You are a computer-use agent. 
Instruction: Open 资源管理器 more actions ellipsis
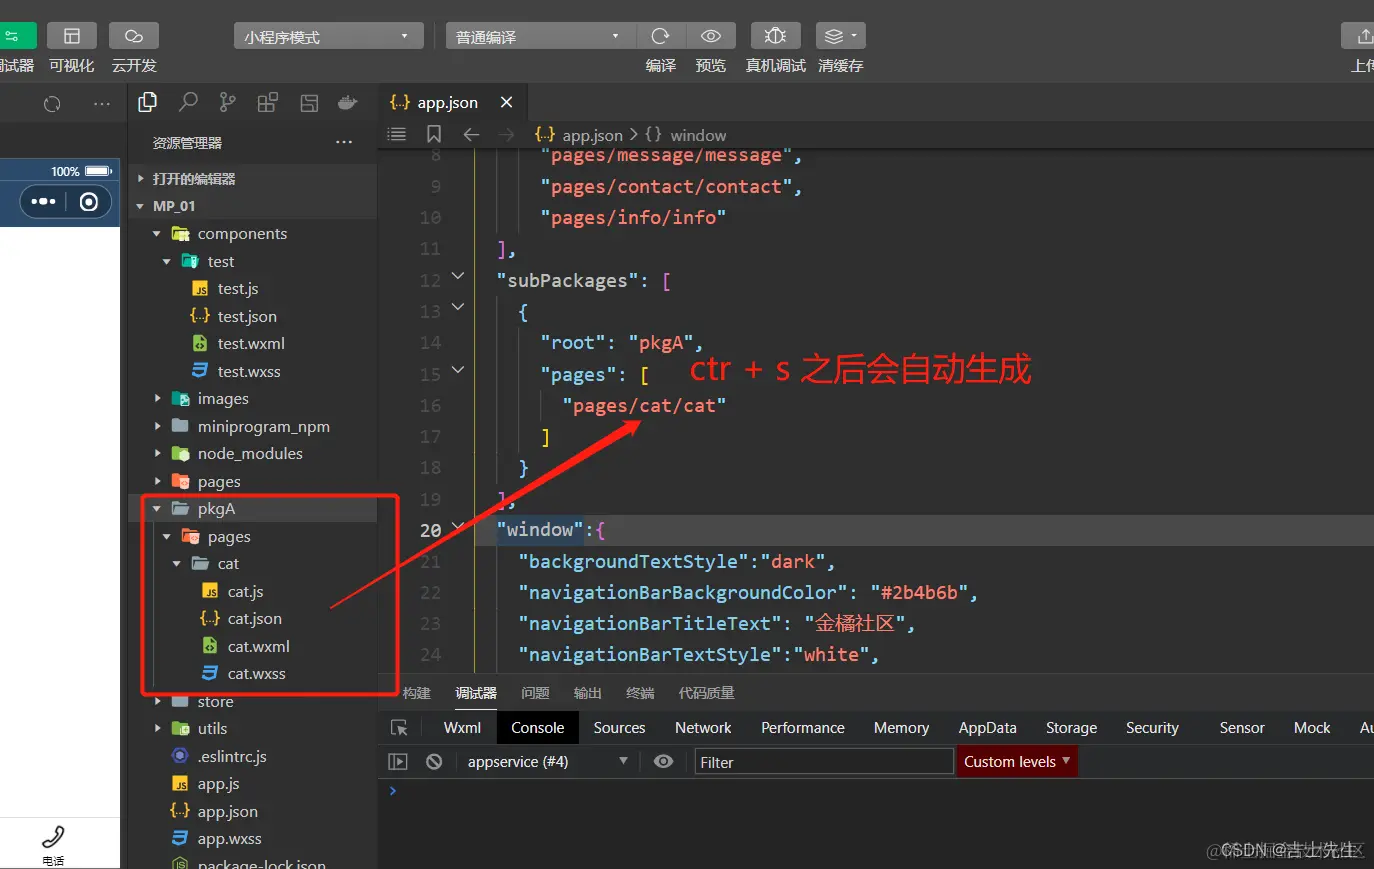pyautogui.click(x=344, y=142)
